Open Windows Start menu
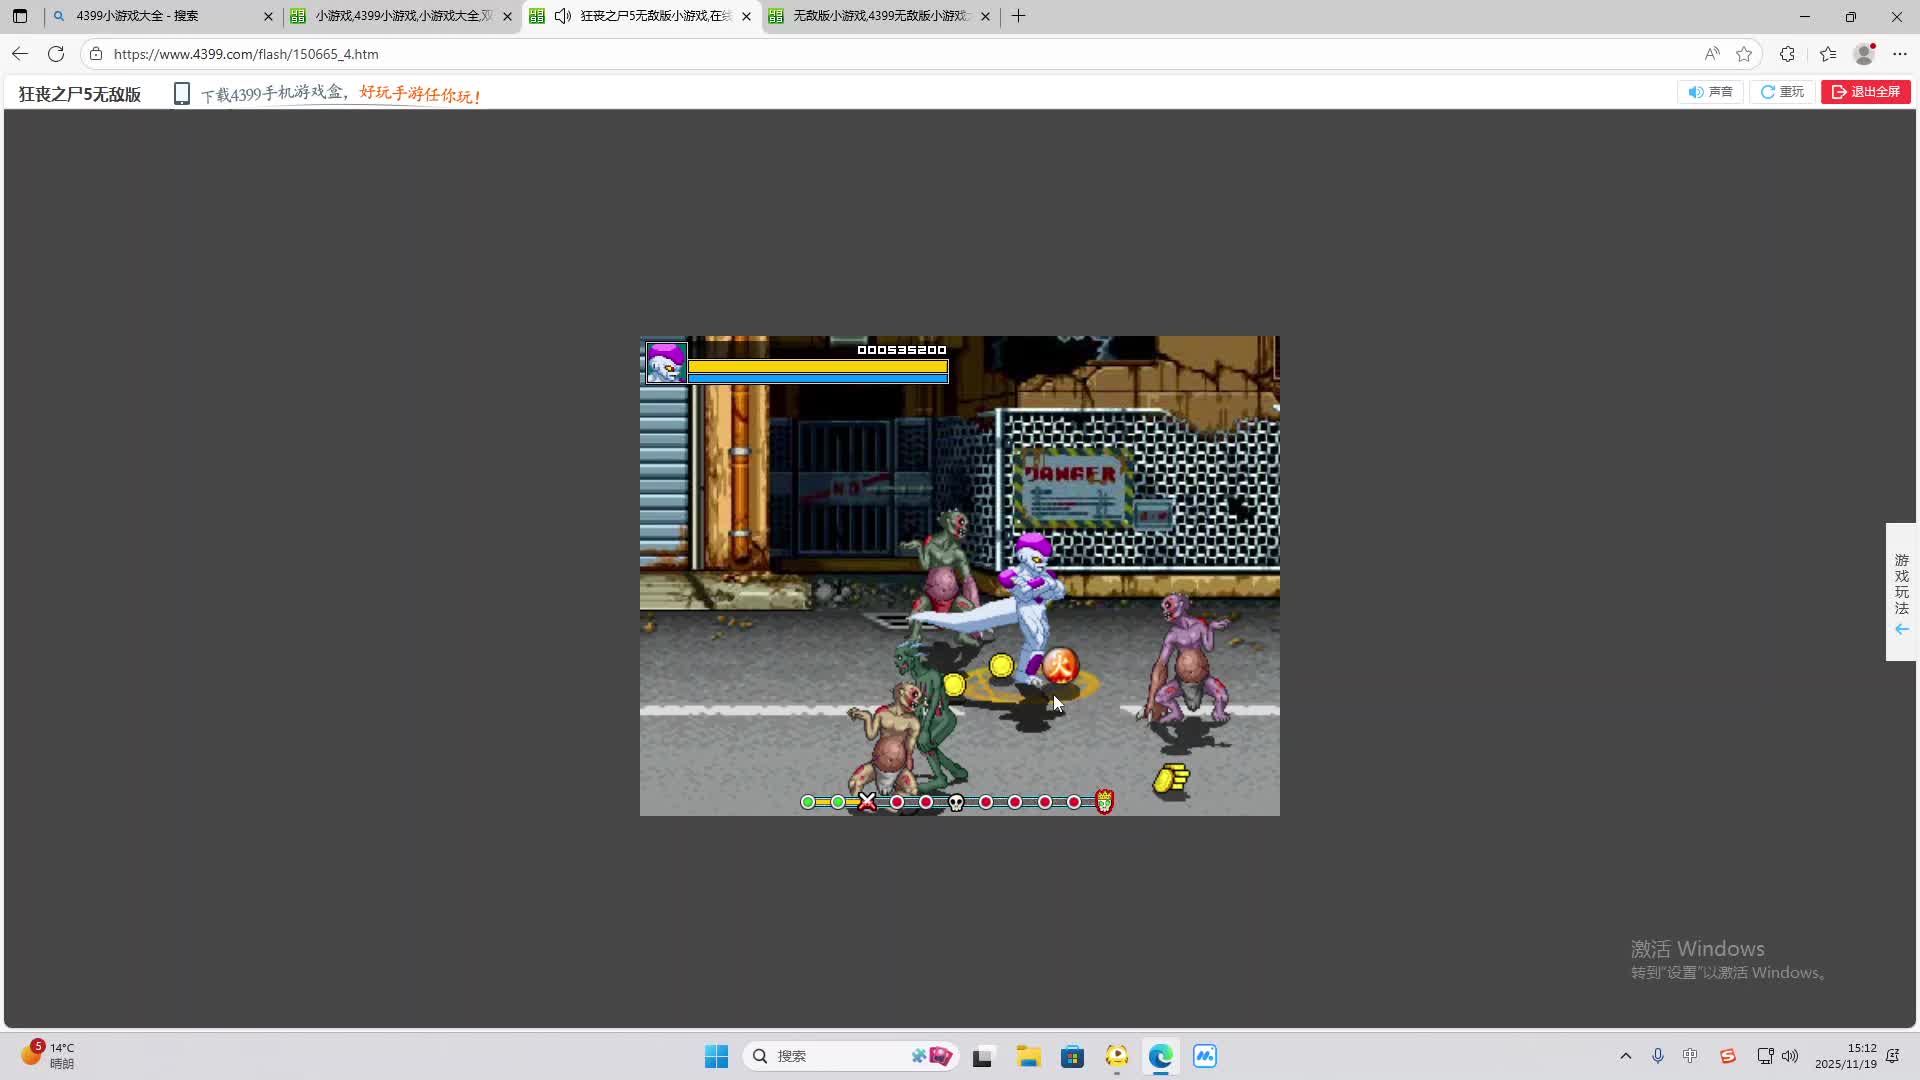 [x=716, y=1056]
